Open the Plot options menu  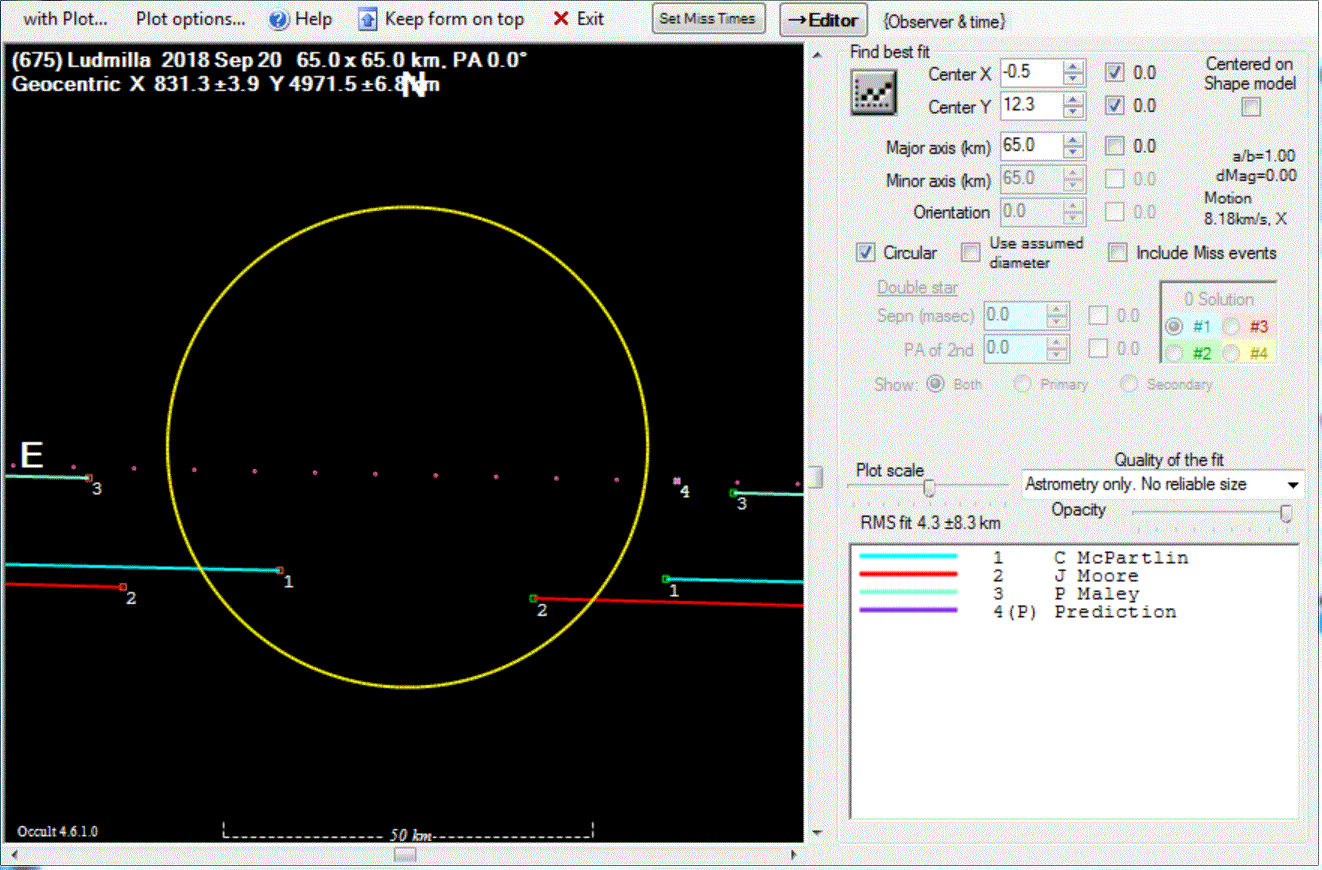(190, 19)
